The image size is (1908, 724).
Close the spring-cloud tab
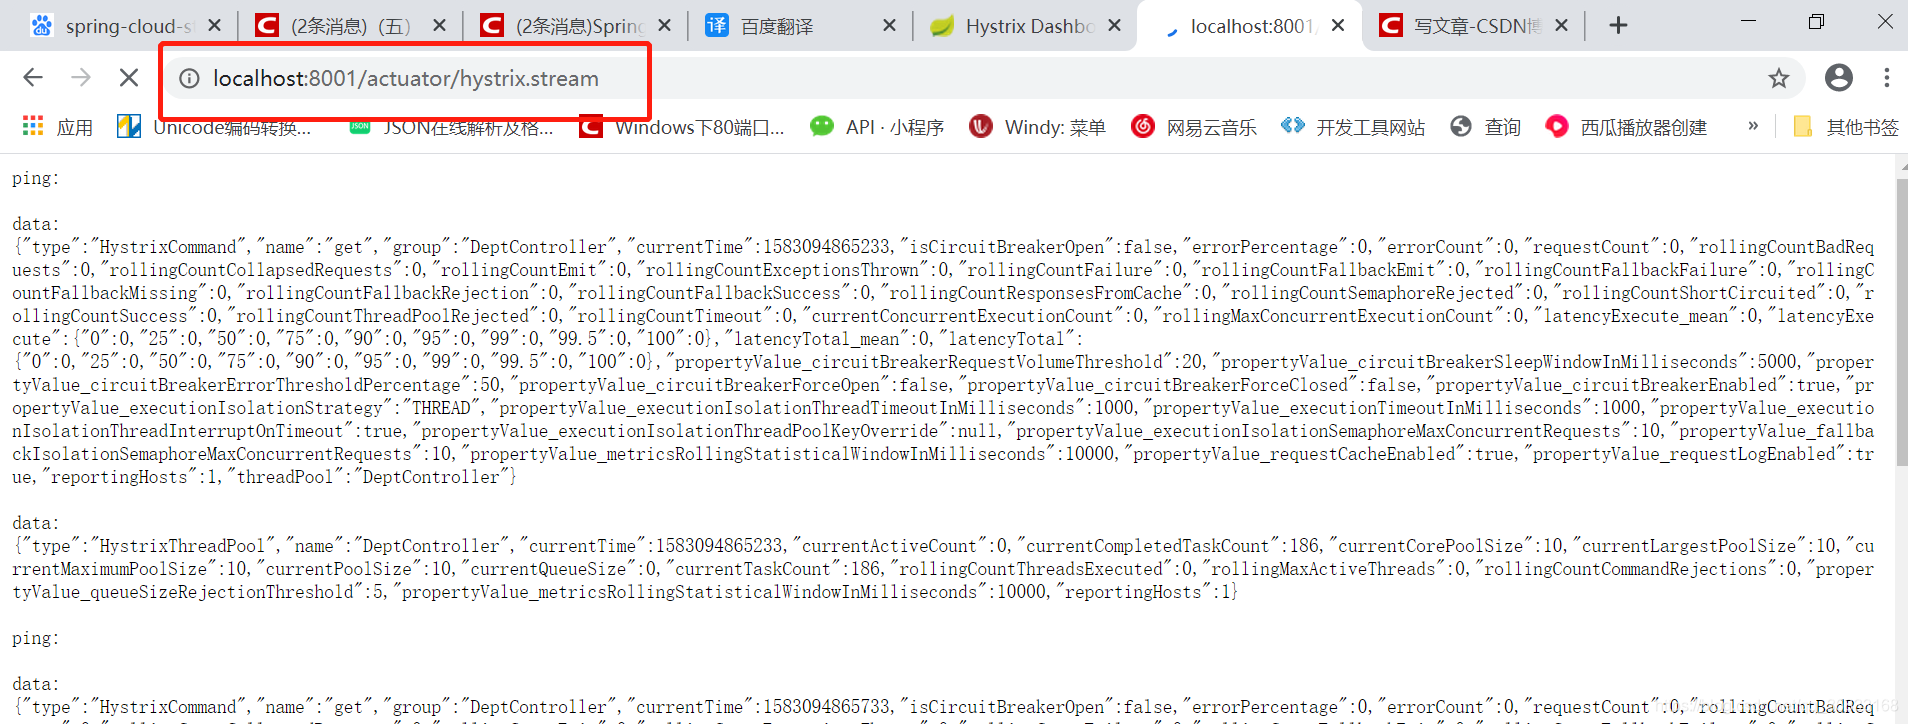pyautogui.click(x=214, y=26)
